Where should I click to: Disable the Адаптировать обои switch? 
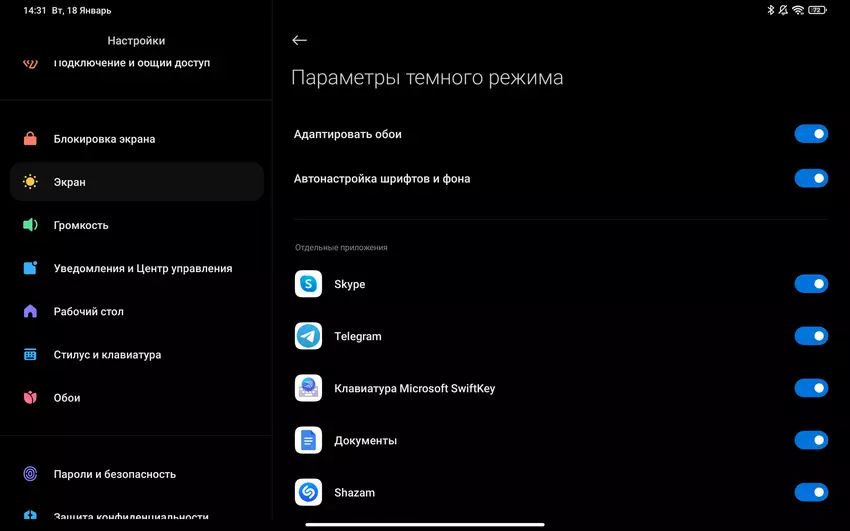tap(811, 134)
